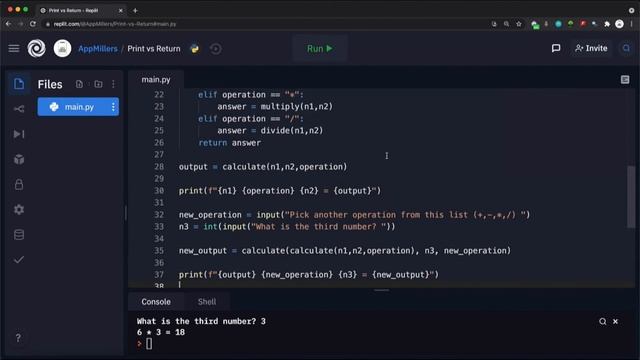The height and width of the screenshot is (360, 640).
Task: Reload the browser page
Action: 33,24
